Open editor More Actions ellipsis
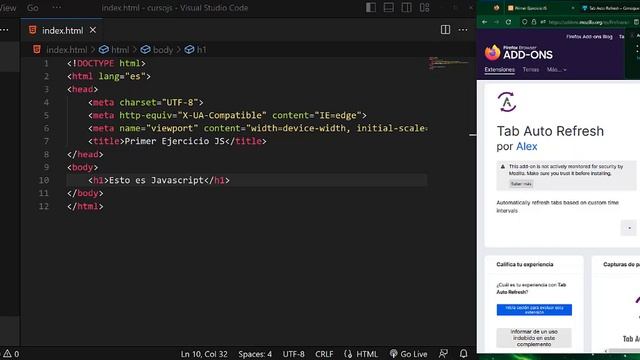The image size is (640, 360). pyautogui.click(x=463, y=30)
